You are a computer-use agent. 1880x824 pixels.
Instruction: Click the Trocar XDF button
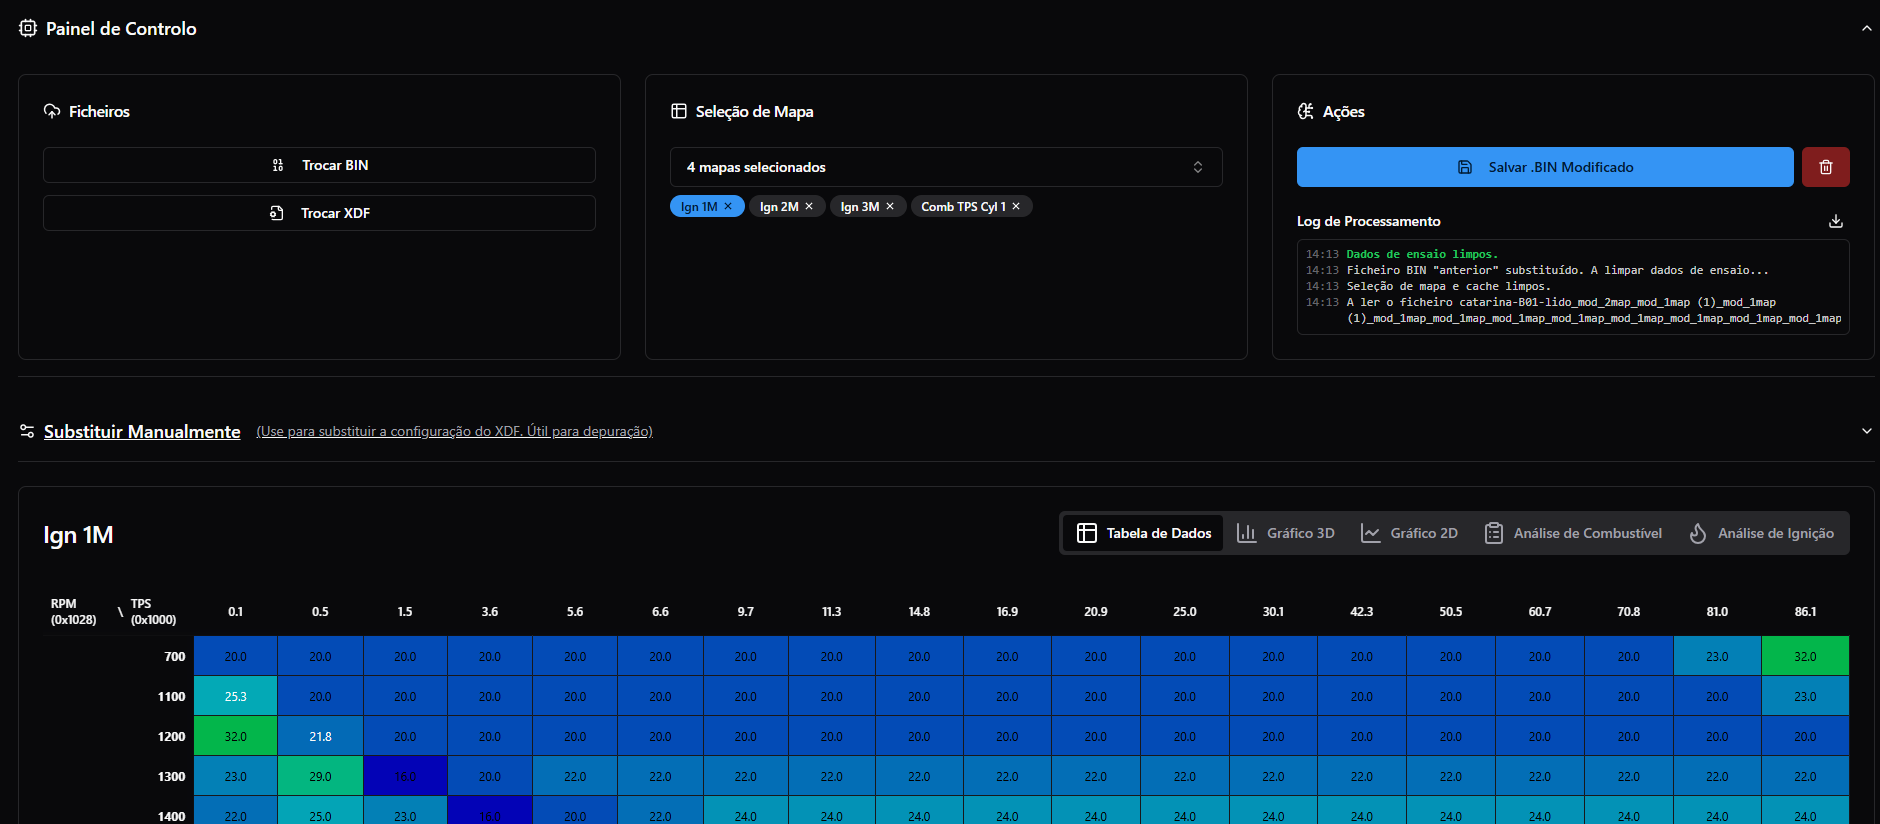coord(319,213)
